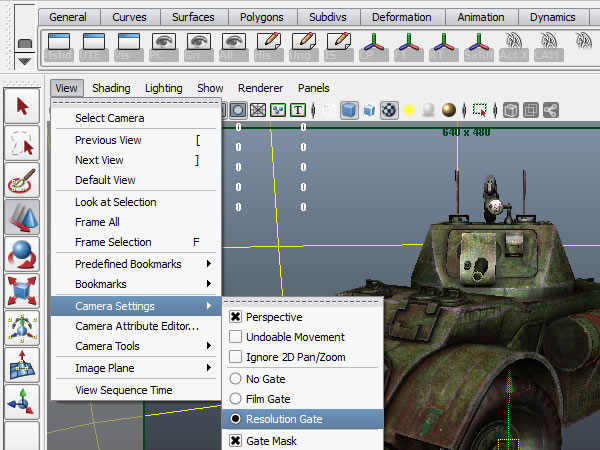Click the PC eye shelf icon

tap(164, 47)
